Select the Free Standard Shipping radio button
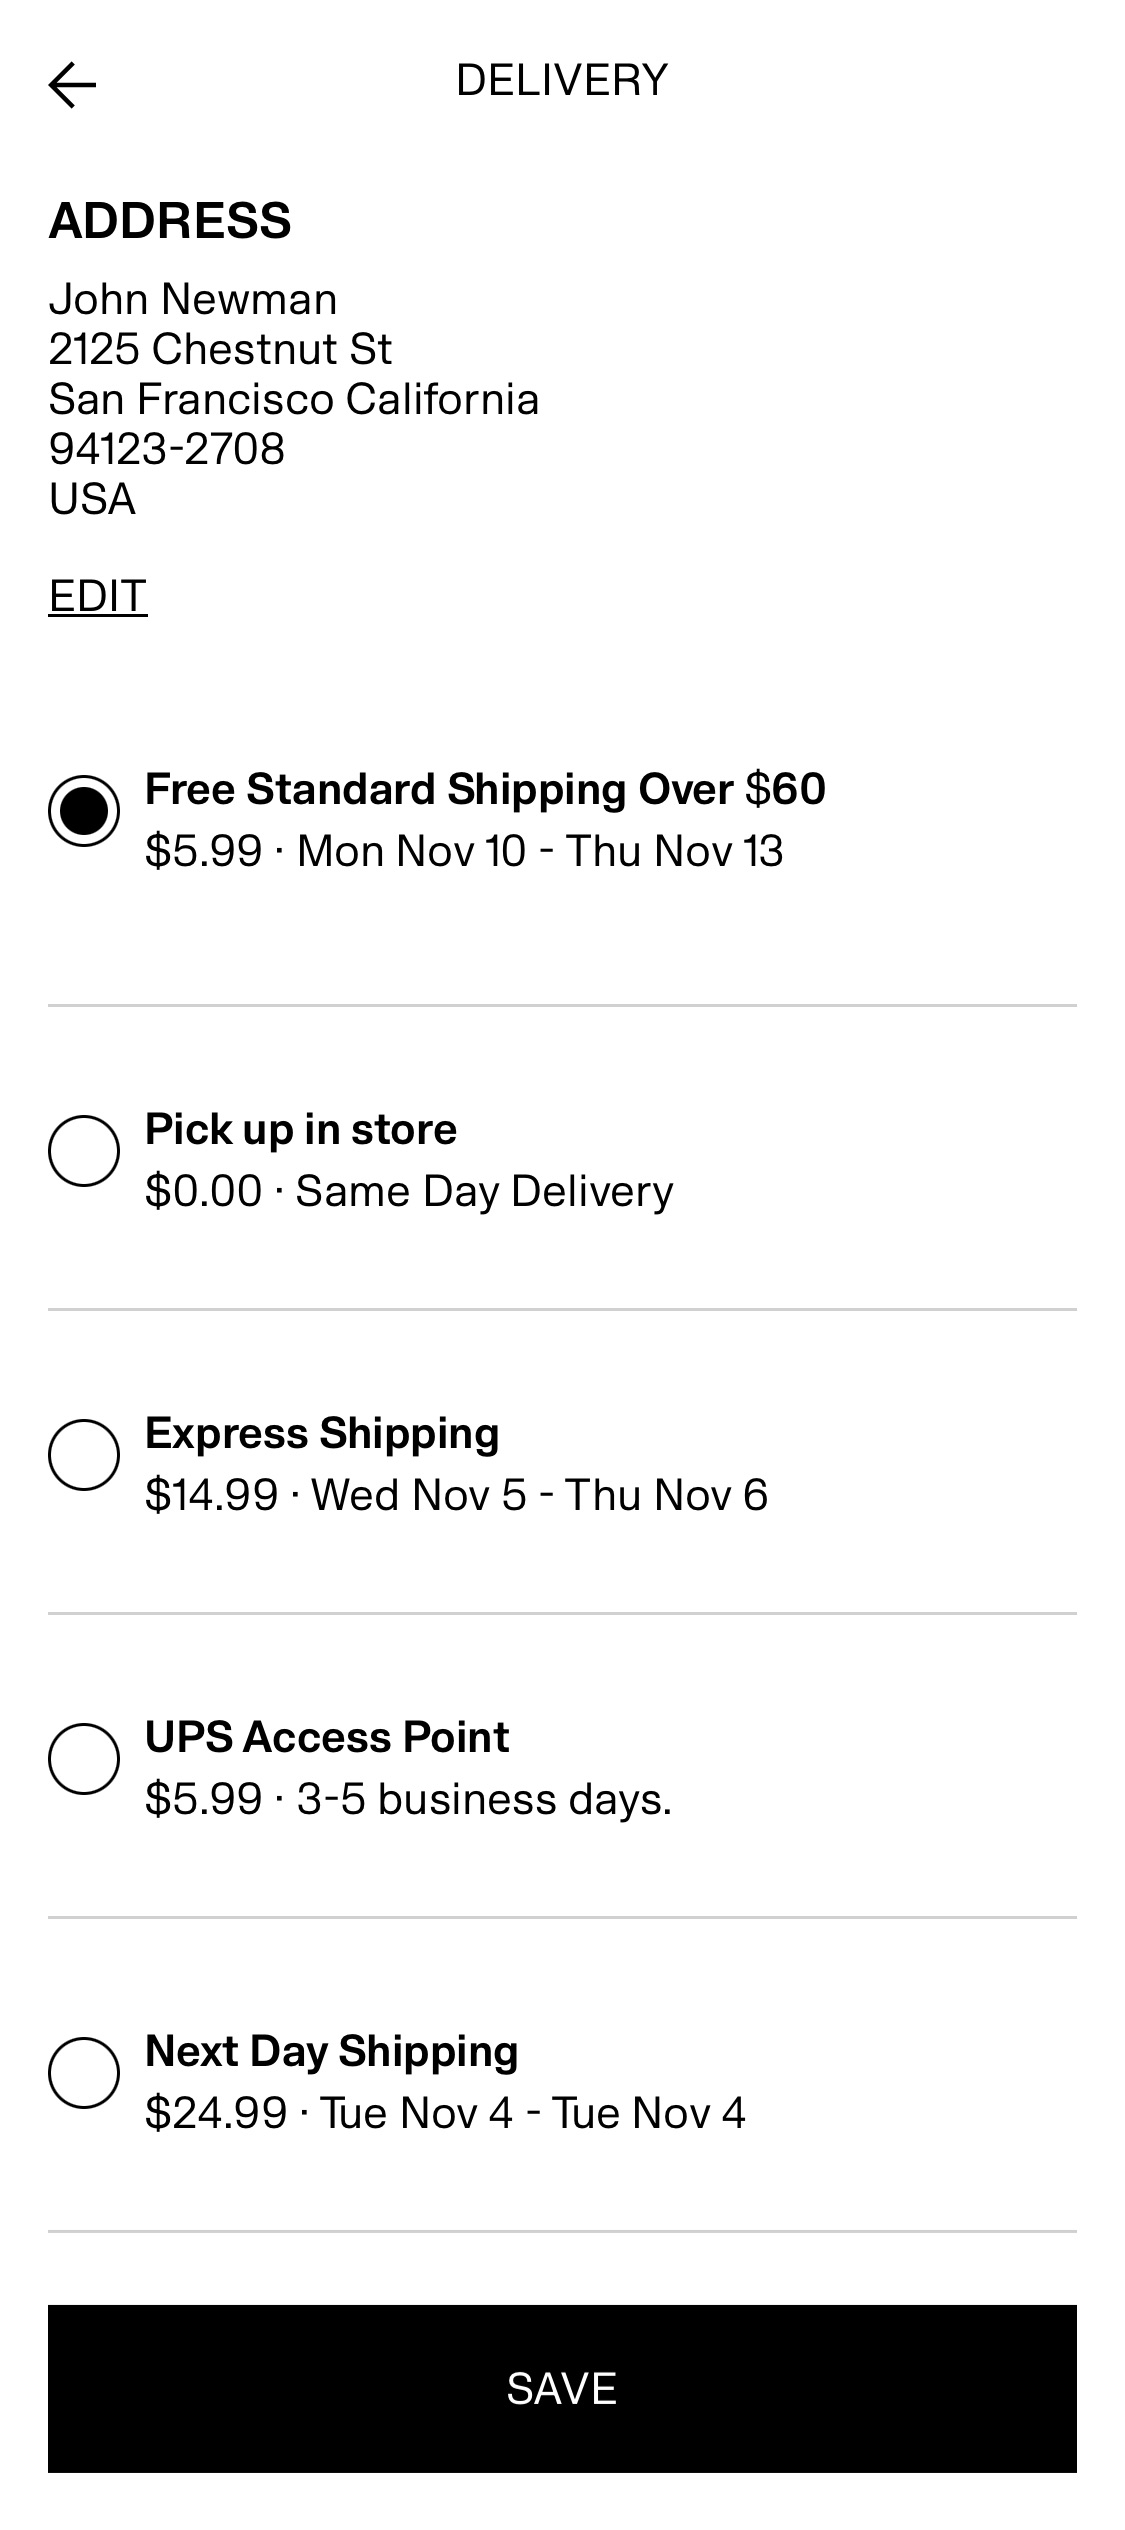Image resolution: width=1125 pixels, height=2530 pixels. 84,811
